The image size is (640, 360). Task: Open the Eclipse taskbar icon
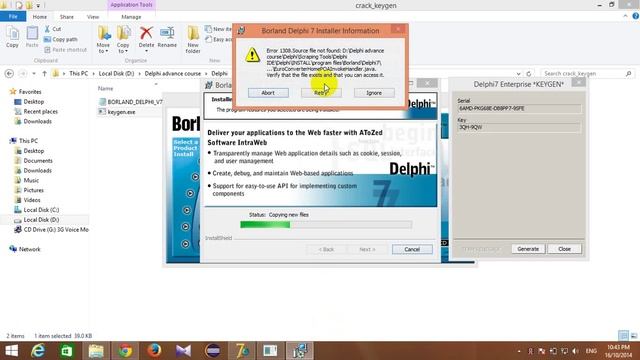(213, 351)
